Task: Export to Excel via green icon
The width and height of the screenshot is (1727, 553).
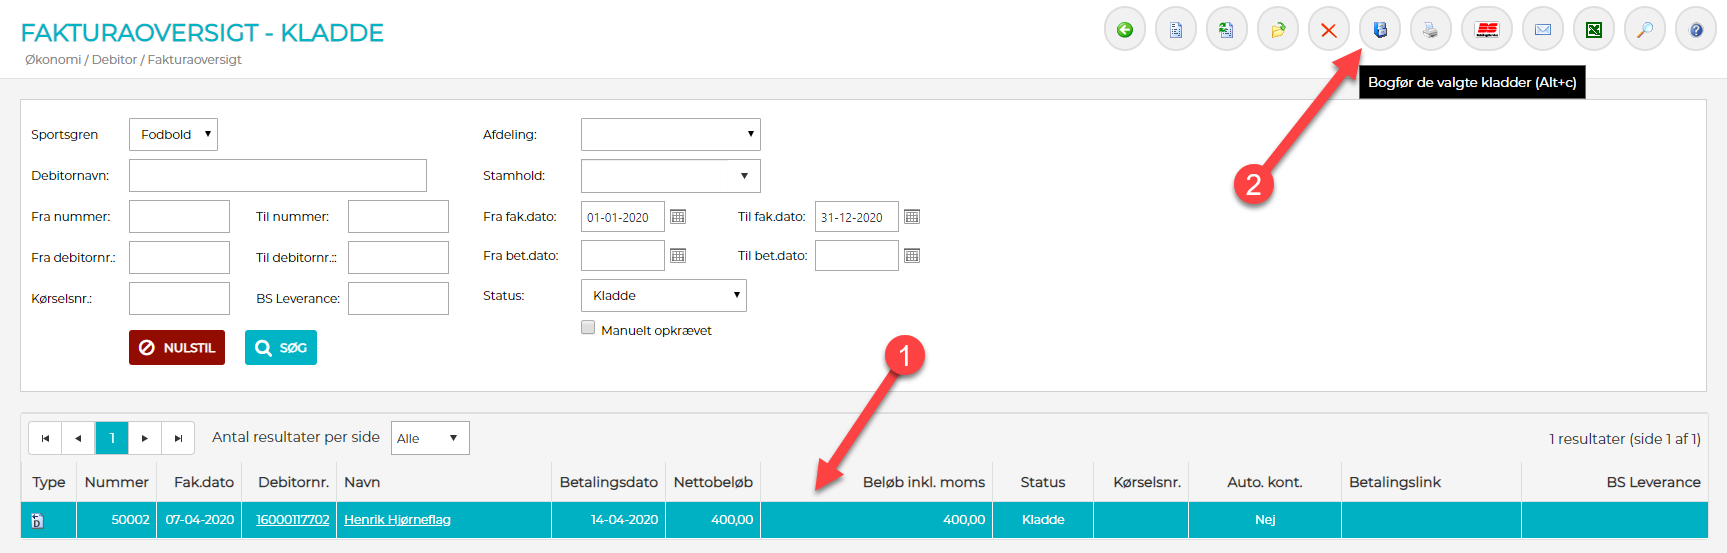Action: point(1594,30)
